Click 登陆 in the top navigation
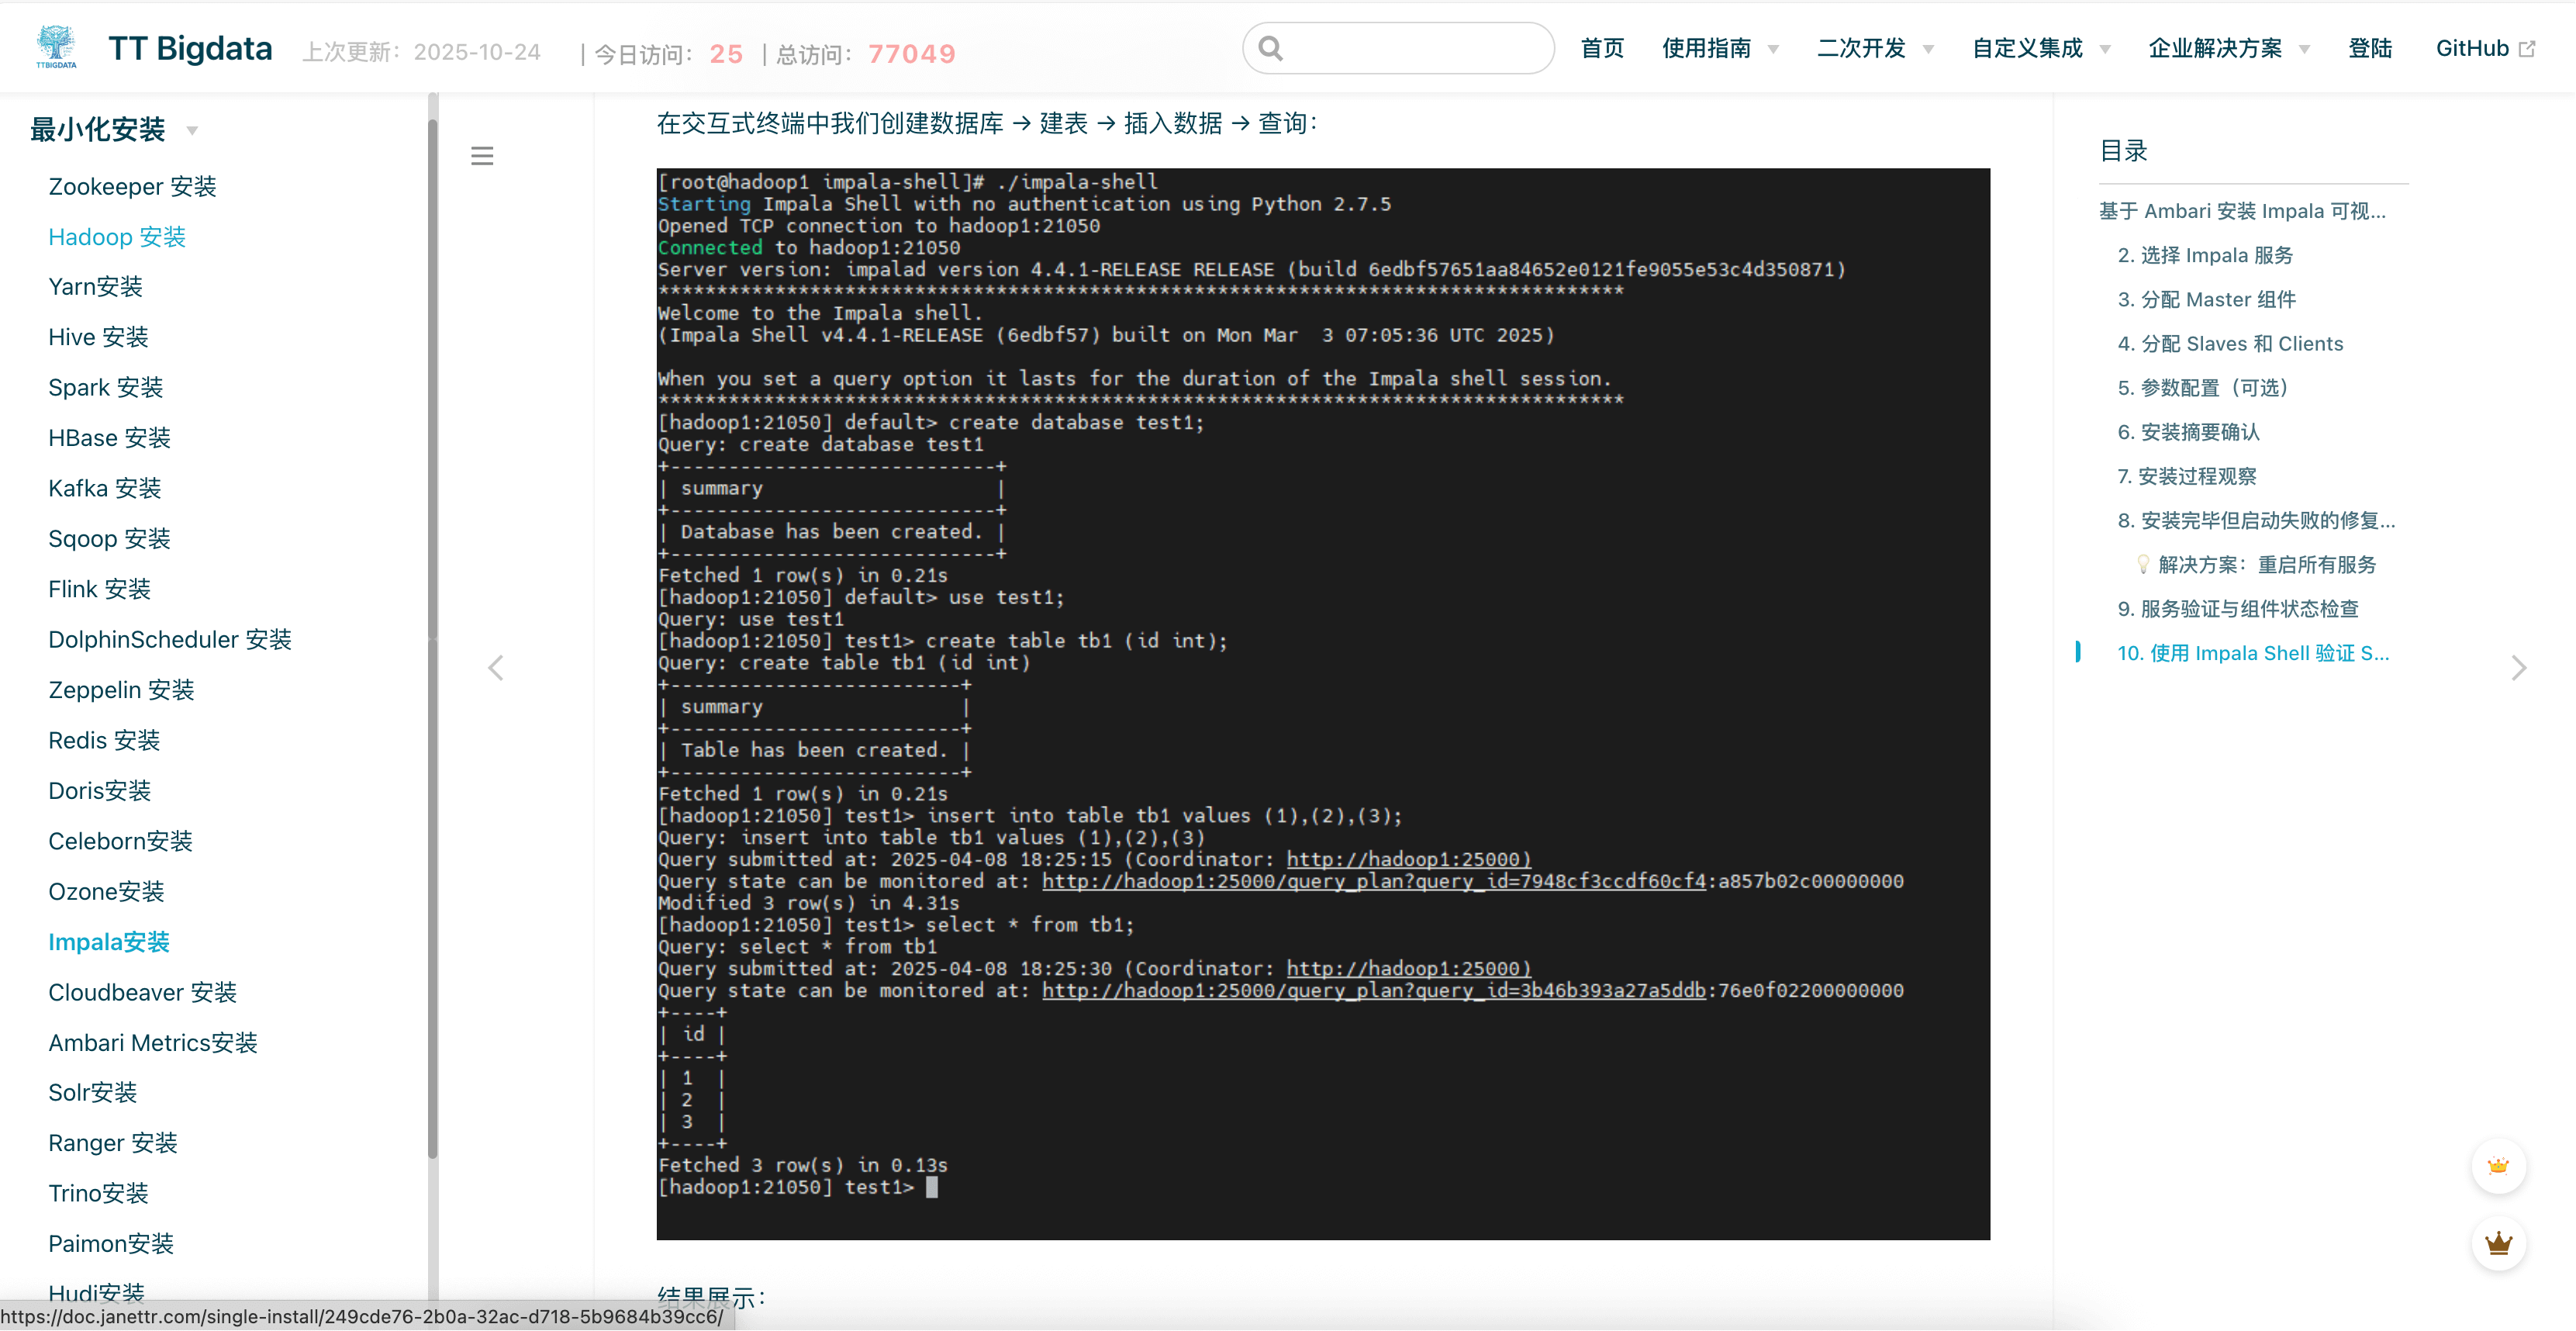This screenshot has width=2576, height=1331. click(x=2369, y=48)
